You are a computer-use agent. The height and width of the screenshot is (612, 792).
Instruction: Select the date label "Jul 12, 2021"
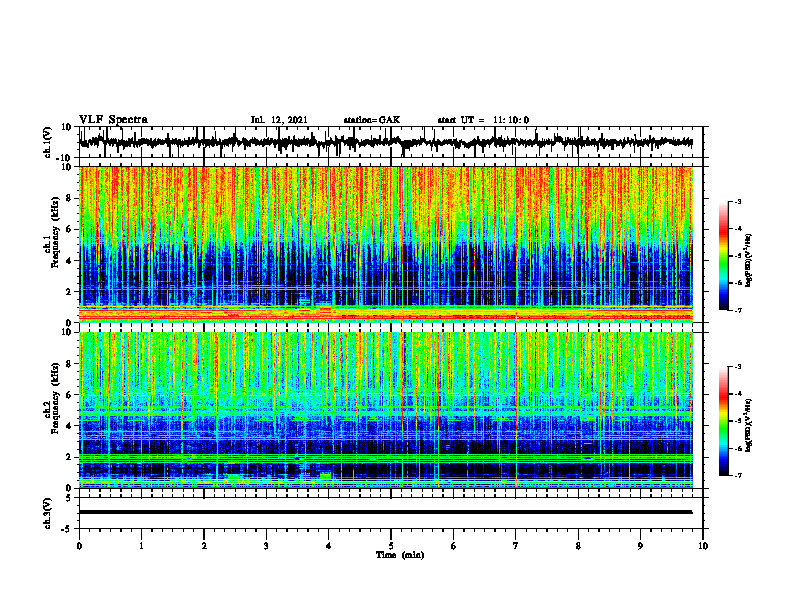click(x=279, y=120)
